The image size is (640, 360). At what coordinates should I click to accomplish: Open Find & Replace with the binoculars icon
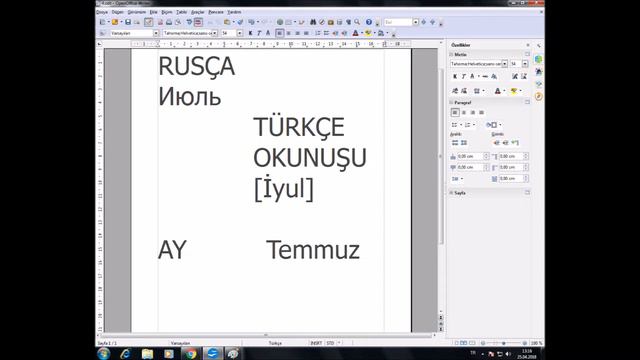click(312, 22)
